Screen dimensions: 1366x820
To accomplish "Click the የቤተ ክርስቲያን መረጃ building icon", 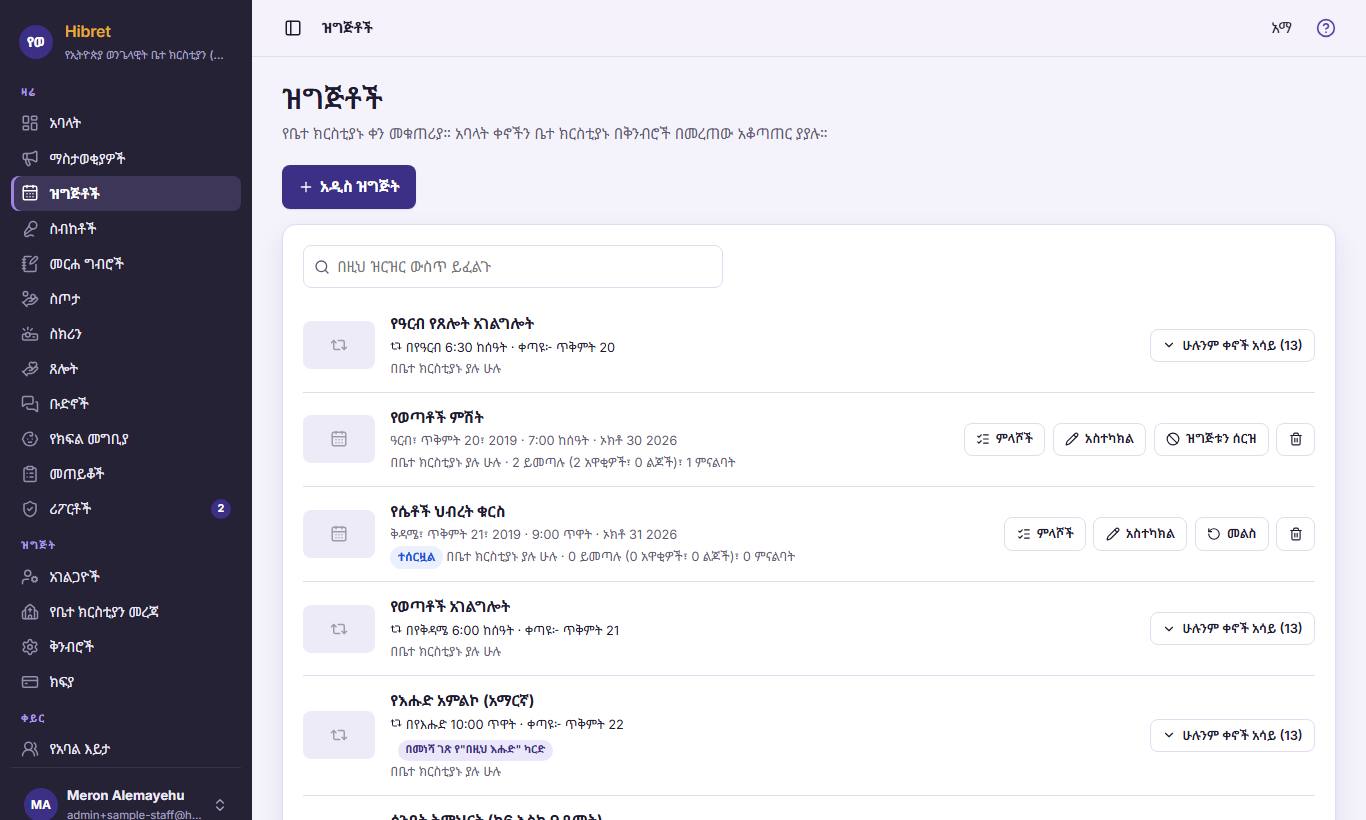I will tap(30, 612).
